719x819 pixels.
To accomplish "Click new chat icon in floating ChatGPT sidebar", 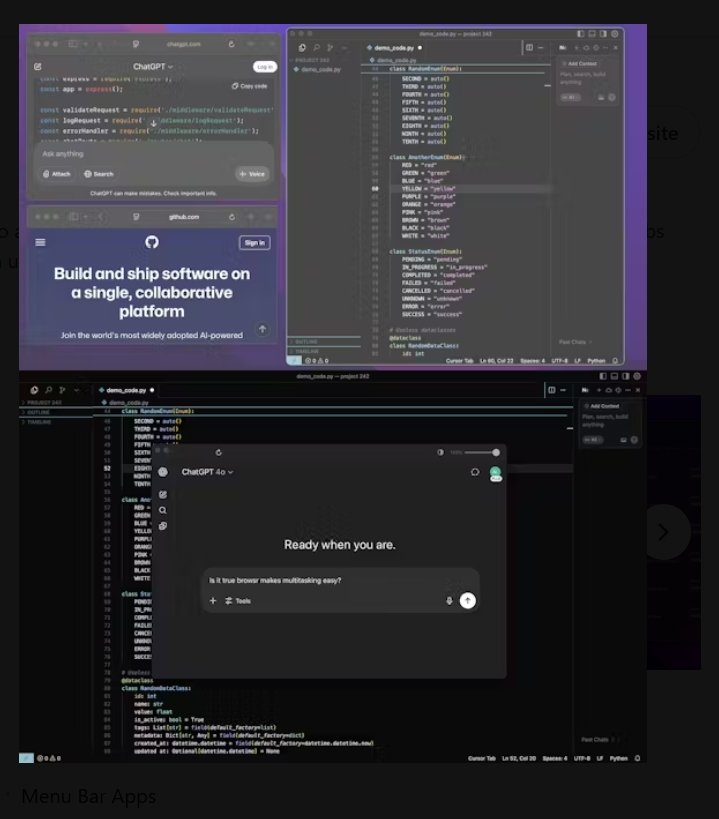I will point(163,494).
